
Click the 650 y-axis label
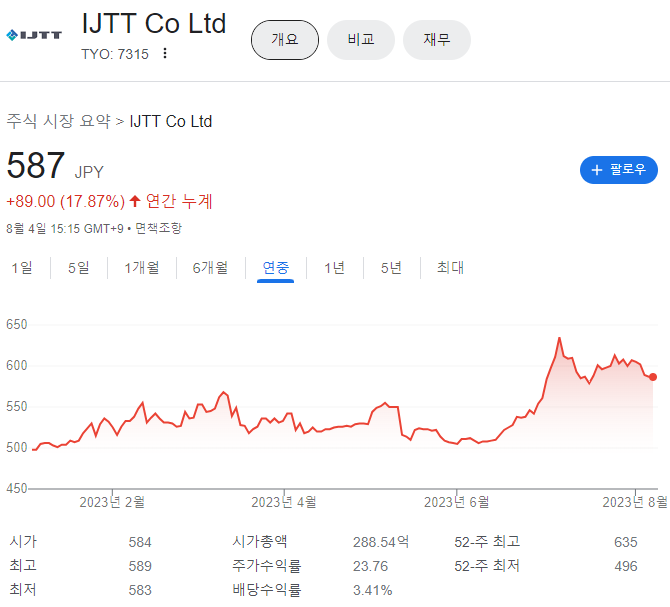tap(17, 325)
